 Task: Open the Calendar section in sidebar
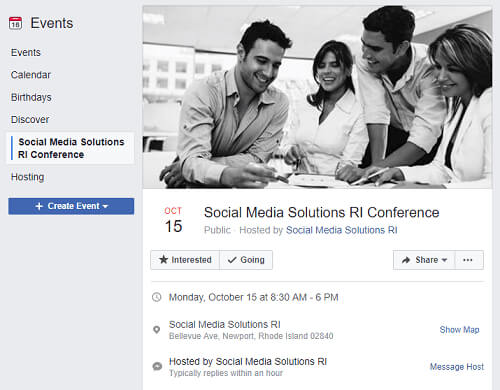click(31, 75)
